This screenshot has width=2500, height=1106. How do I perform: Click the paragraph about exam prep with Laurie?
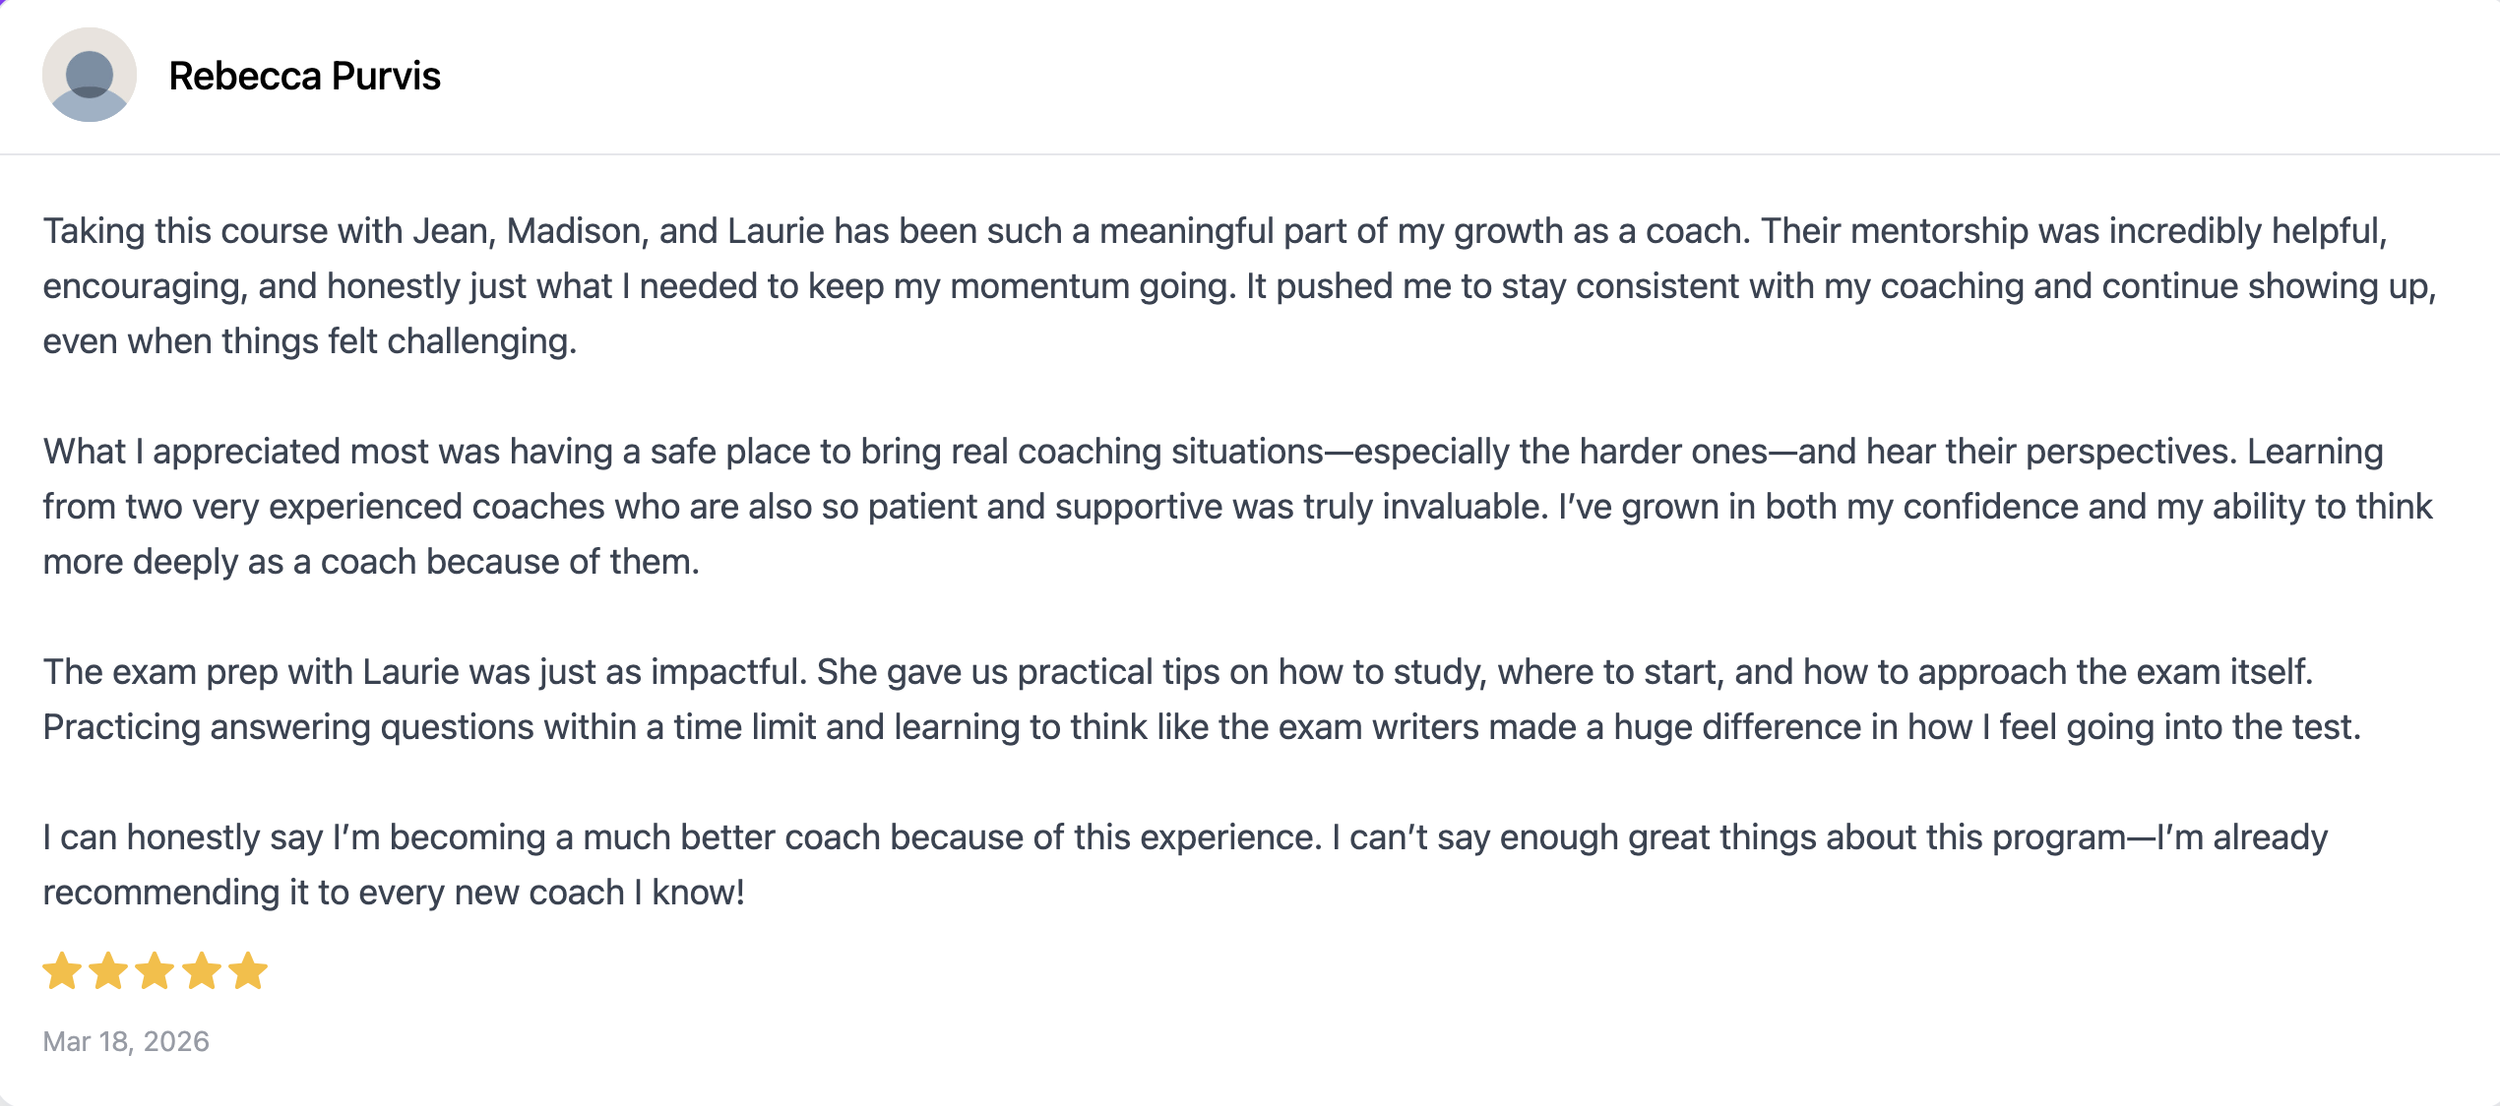point(1202,699)
